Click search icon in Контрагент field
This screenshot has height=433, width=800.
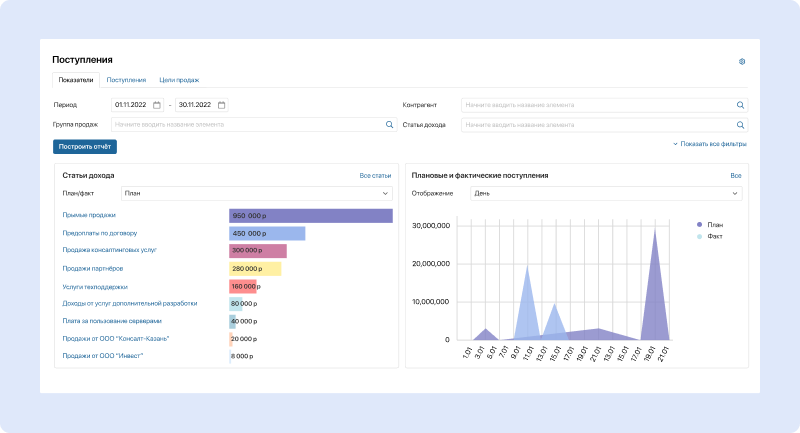click(740, 105)
